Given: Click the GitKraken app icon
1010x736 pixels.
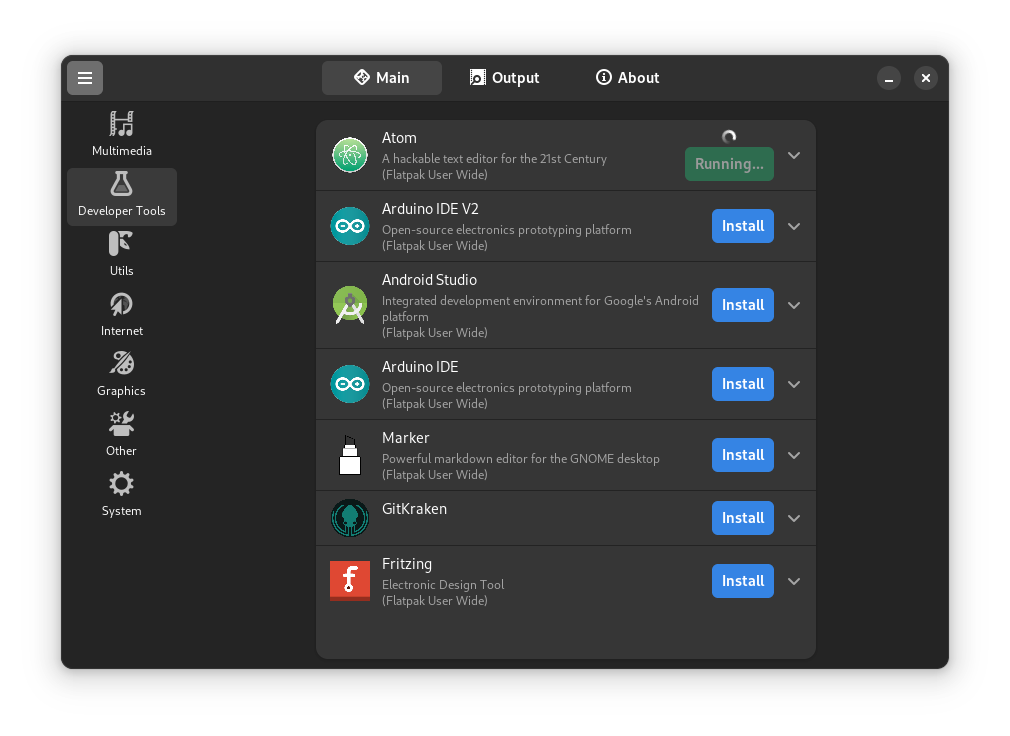Looking at the screenshot, I should [x=350, y=518].
